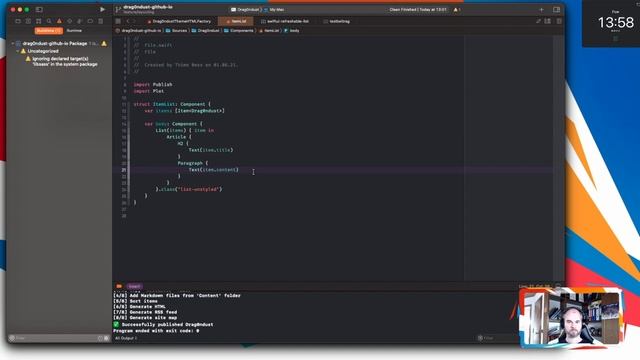Click the 'Paragraph {' code line
Viewport: 640px width, 360px height.
tap(192, 163)
